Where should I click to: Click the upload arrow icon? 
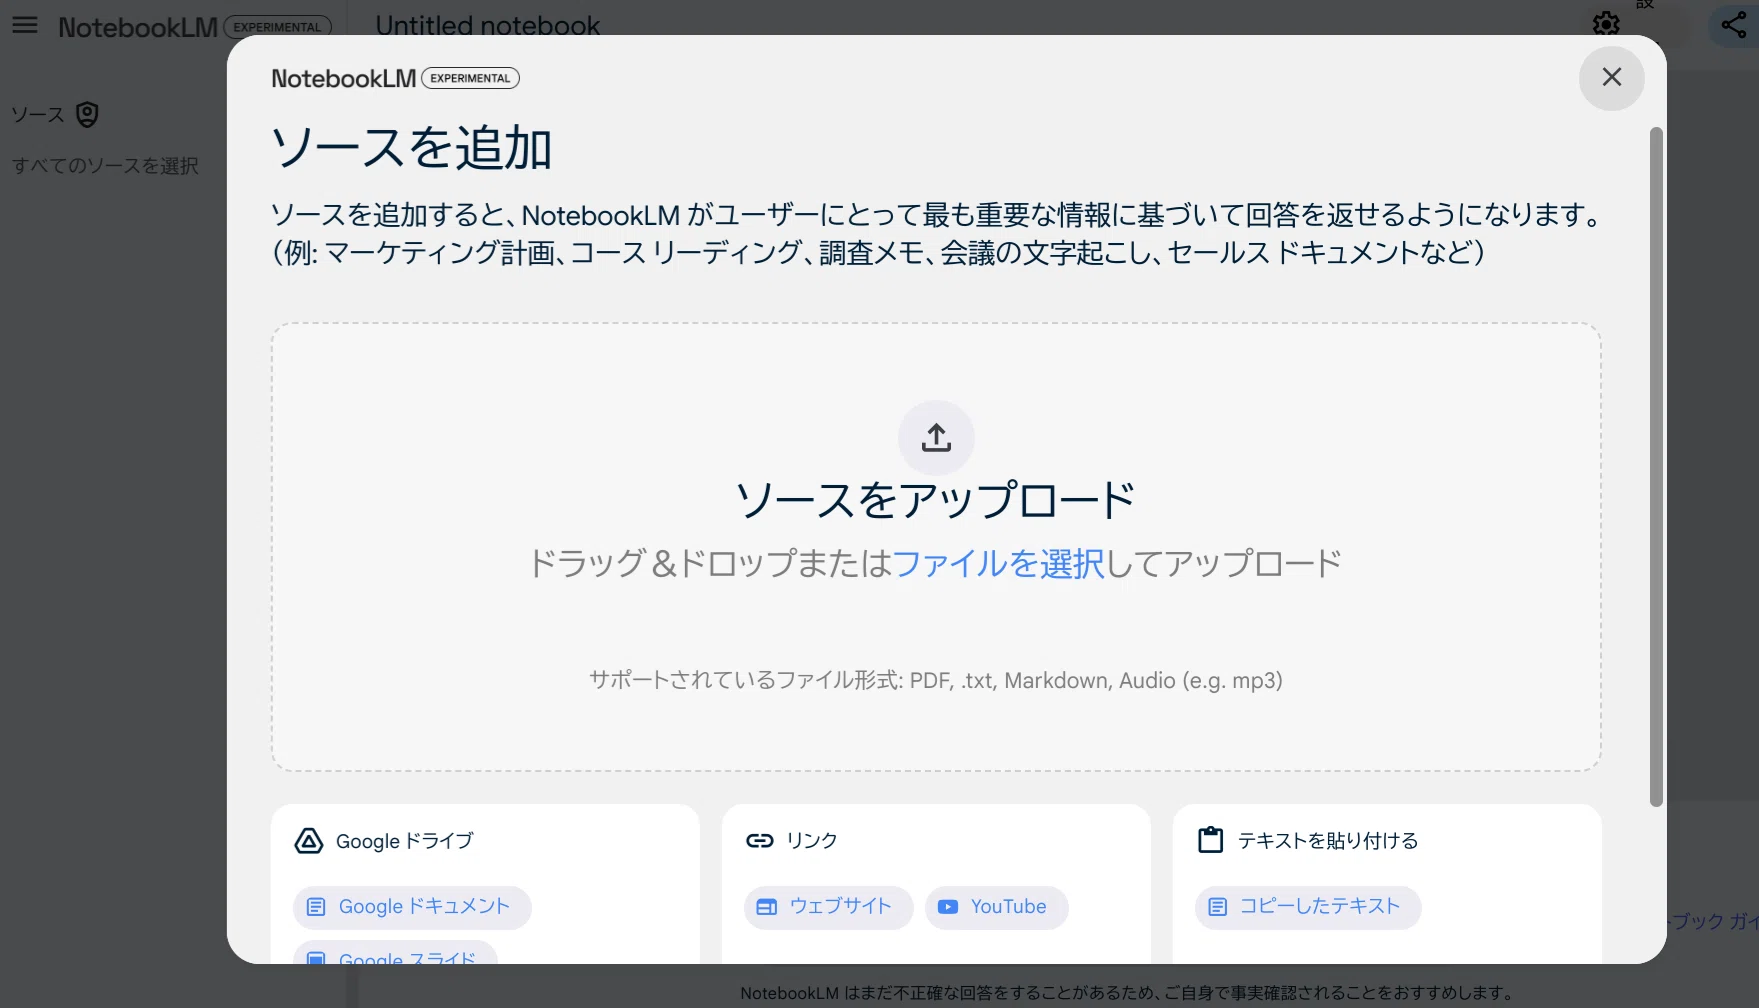point(936,437)
